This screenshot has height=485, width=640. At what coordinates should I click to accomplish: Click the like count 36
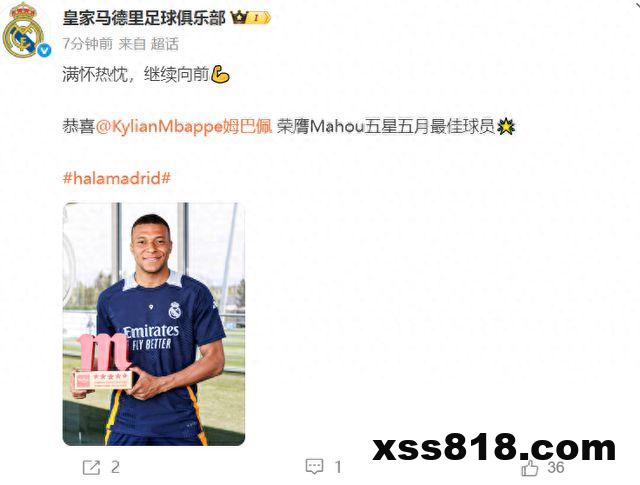(556, 468)
